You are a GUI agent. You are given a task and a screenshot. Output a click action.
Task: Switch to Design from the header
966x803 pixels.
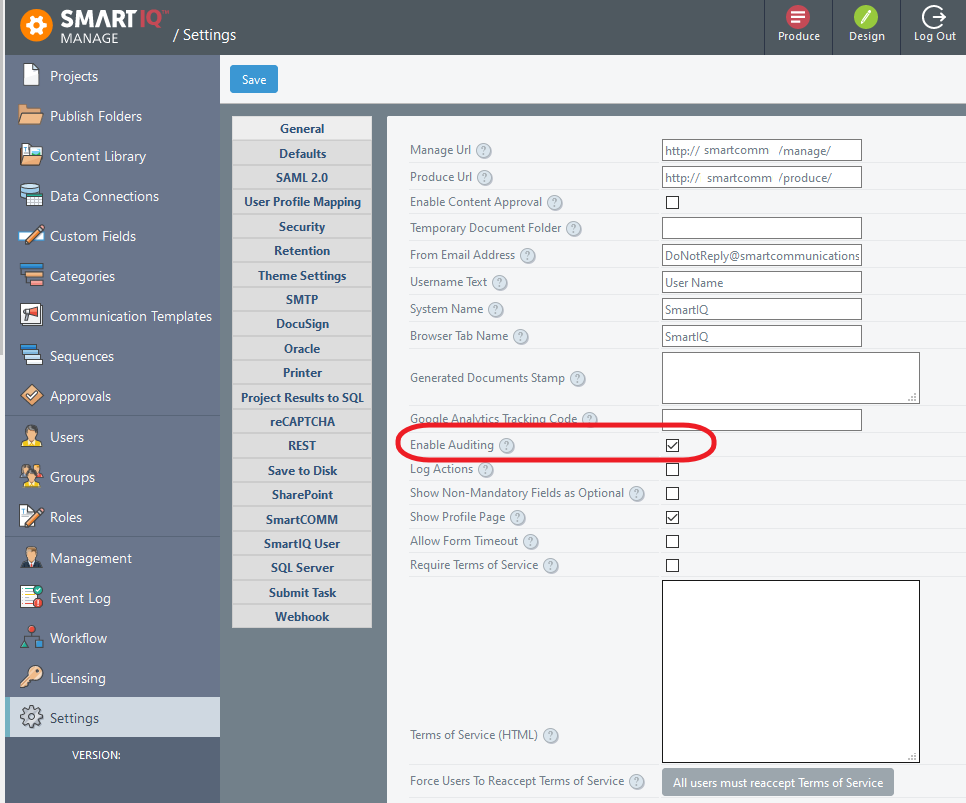[866, 24]
